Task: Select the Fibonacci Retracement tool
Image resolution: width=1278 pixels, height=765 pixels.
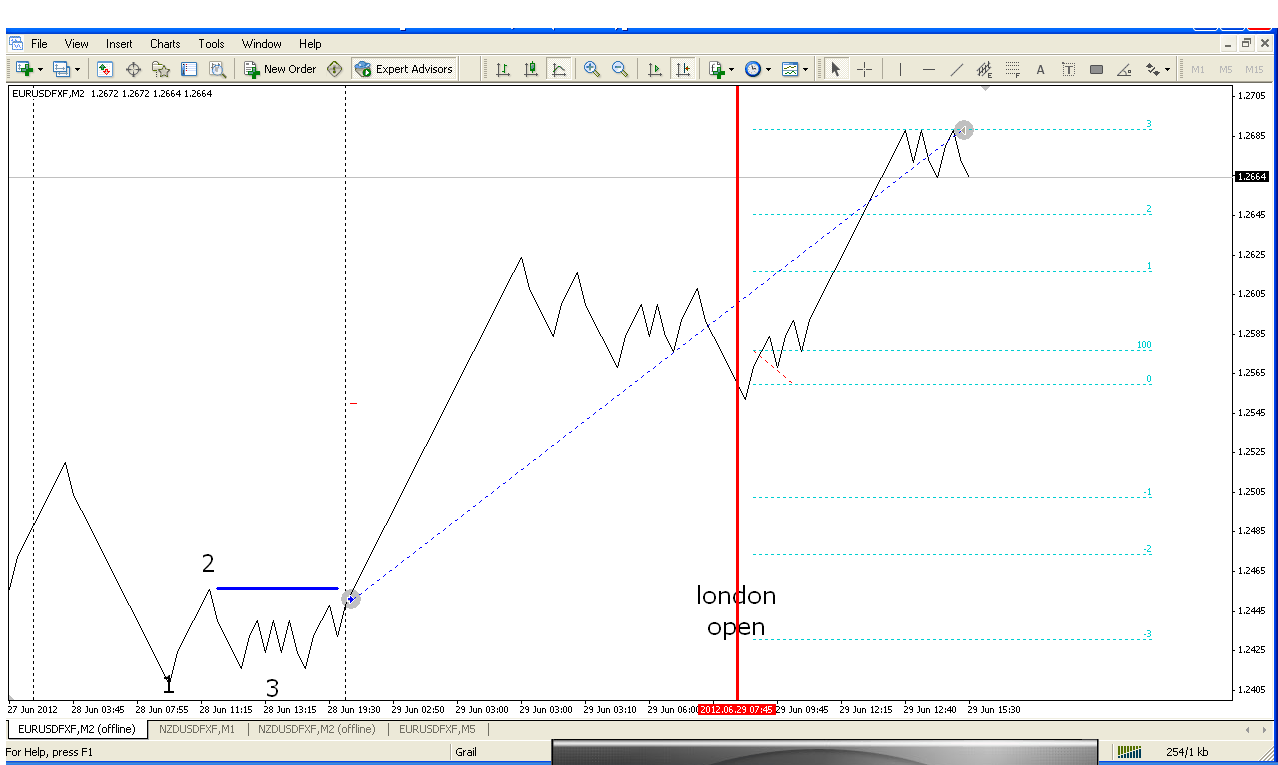Action: click(1012, 69)
